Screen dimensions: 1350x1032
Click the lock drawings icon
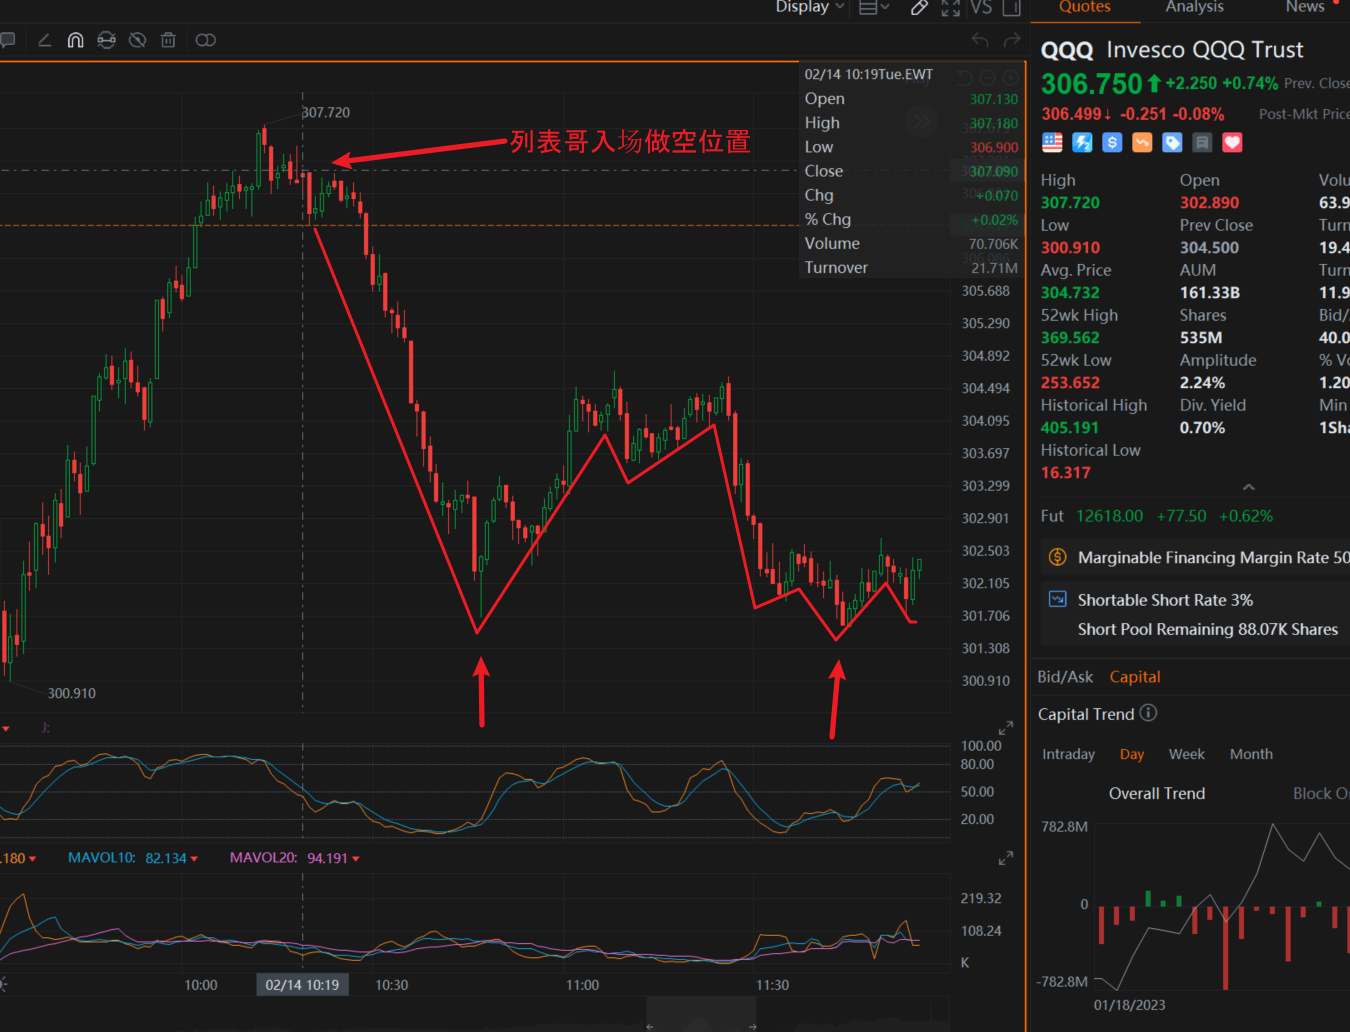tap(106, 40)
